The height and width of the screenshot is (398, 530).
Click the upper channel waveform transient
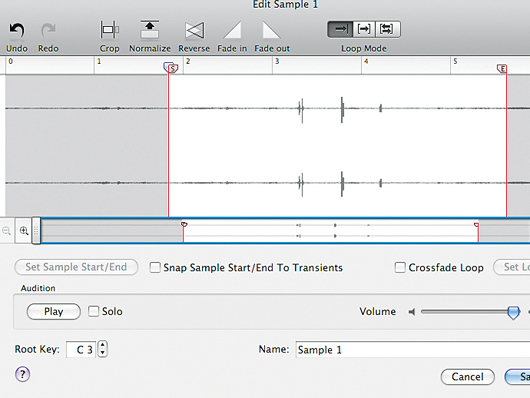pyautogui.click(x=342, y=109)
